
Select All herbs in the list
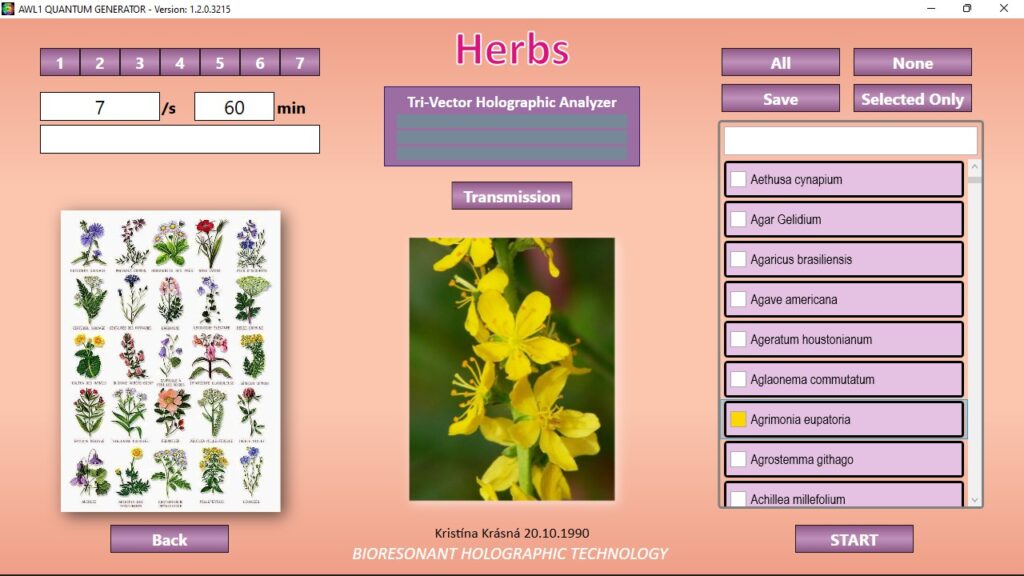[x=780, y=63]
